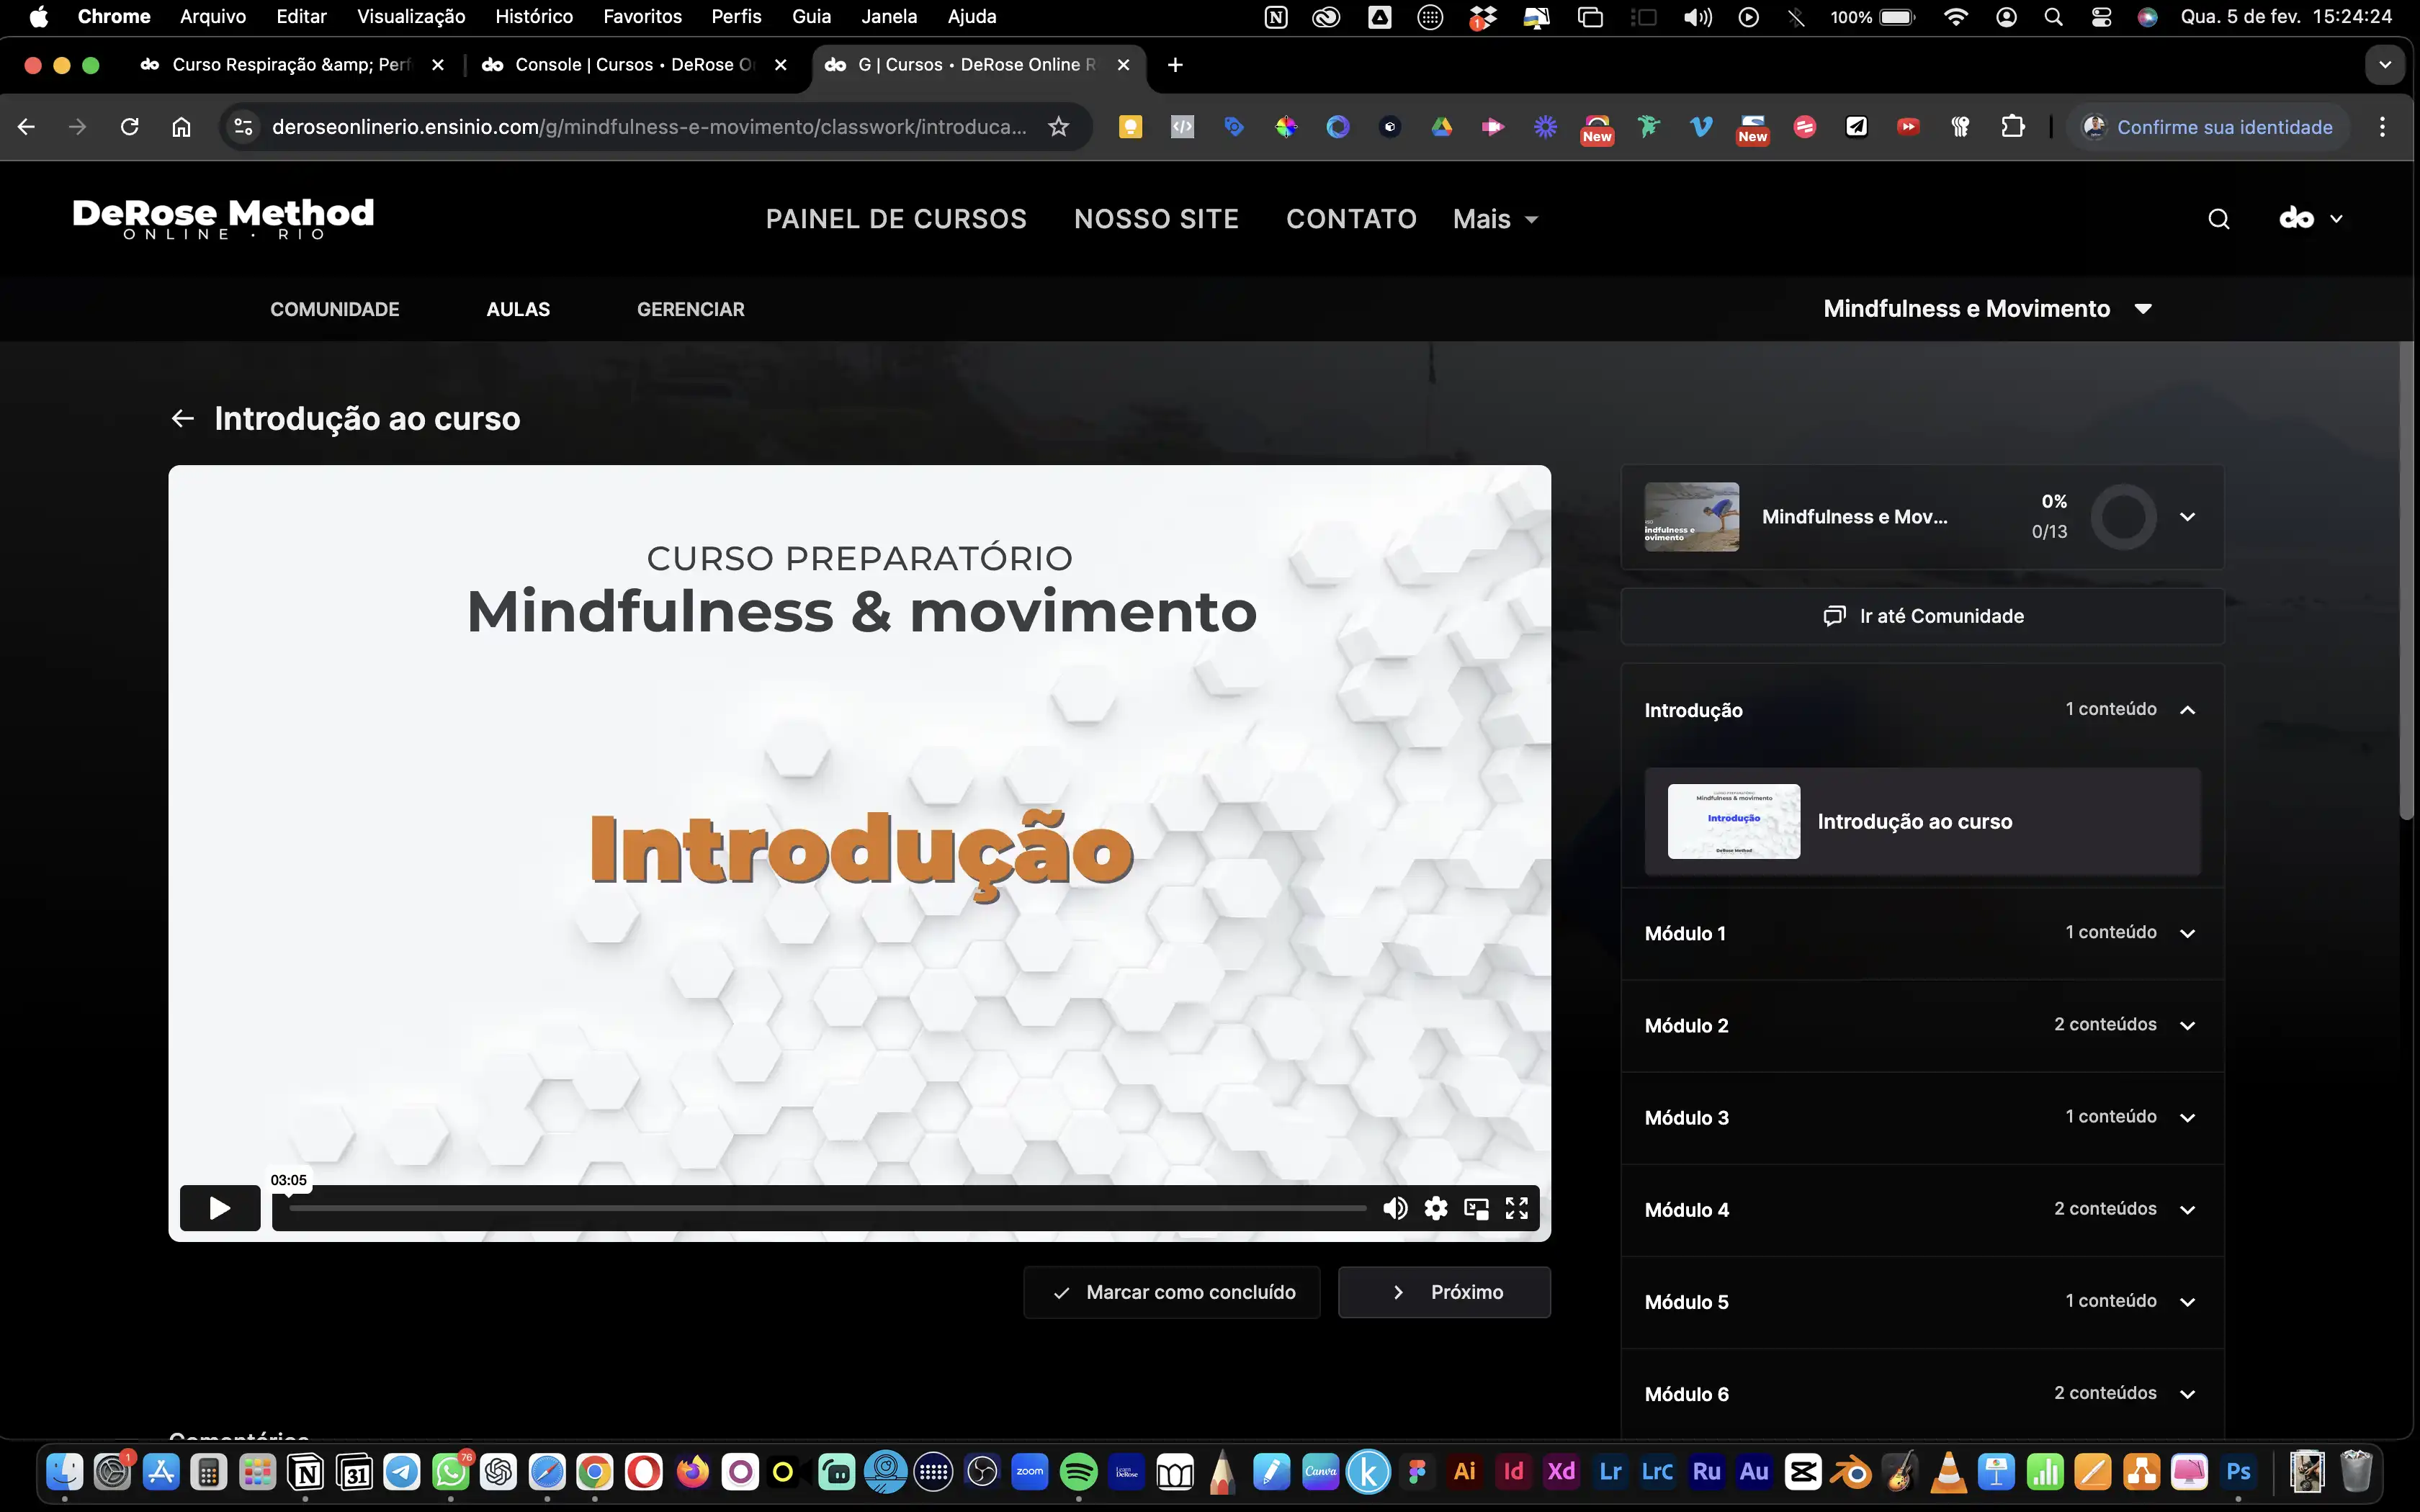
Task: Mute the video volume speaker icon
Action: [x=1395, y=1208]
